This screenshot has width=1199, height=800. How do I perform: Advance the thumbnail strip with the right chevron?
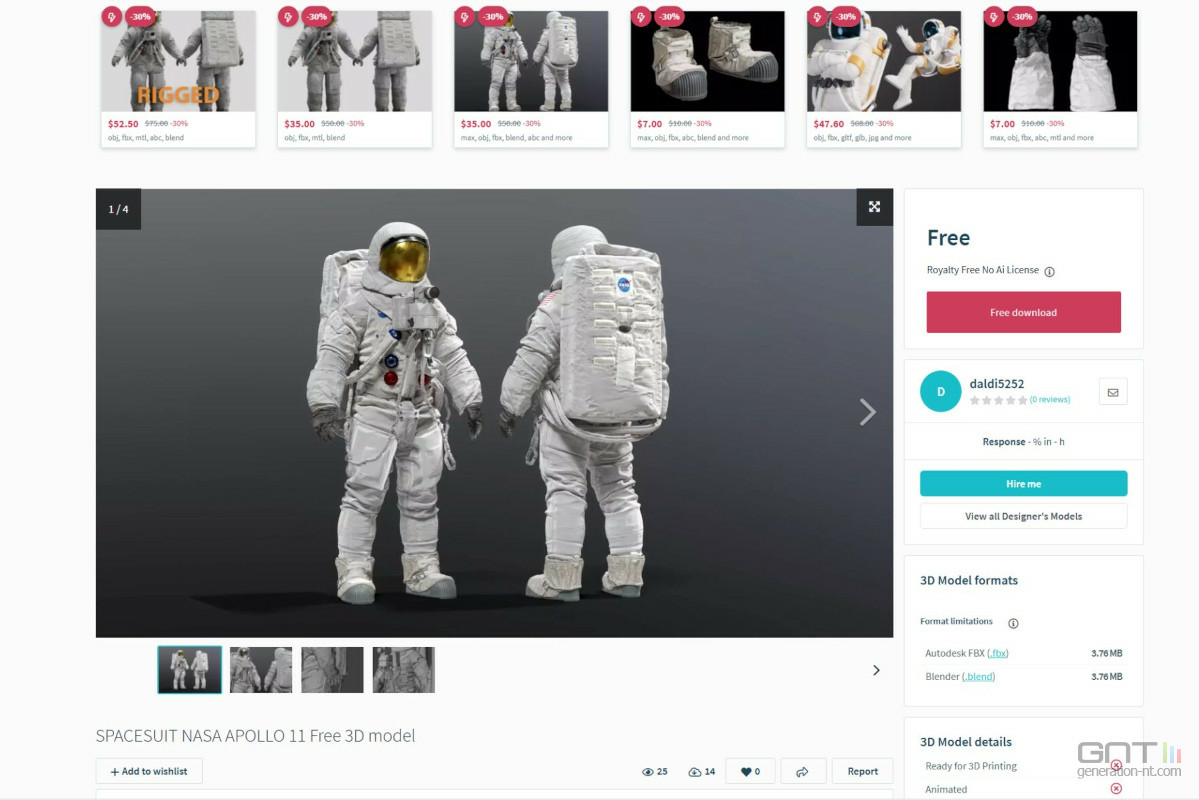tap(876, 670)
